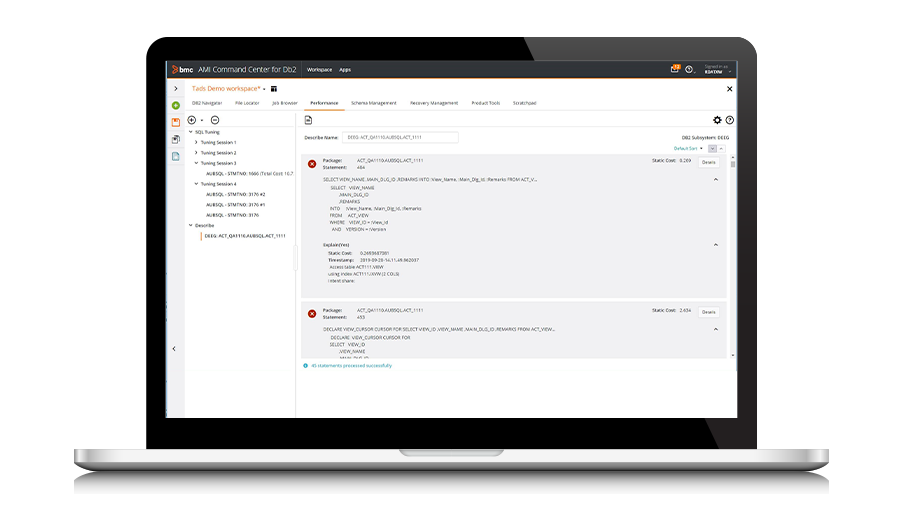Viewport: 900px width, 516px height.
Task: Click the orange save icon in sidebar
Action: coord(176,122)
